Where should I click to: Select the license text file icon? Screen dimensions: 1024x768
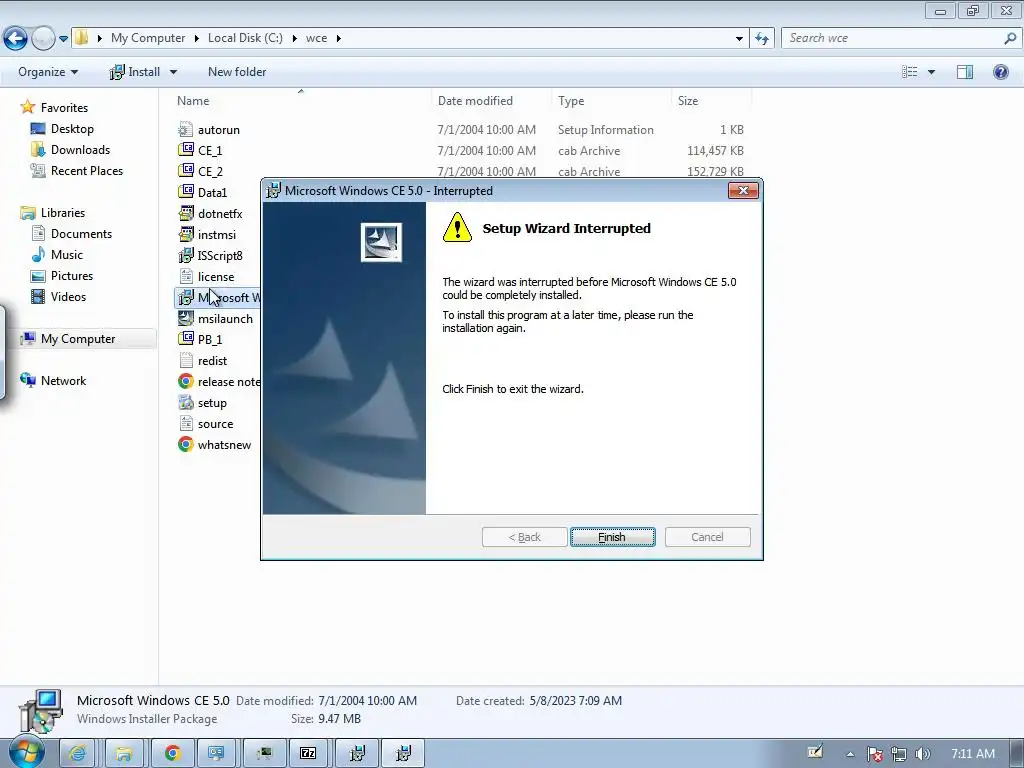tap(185, 276)
